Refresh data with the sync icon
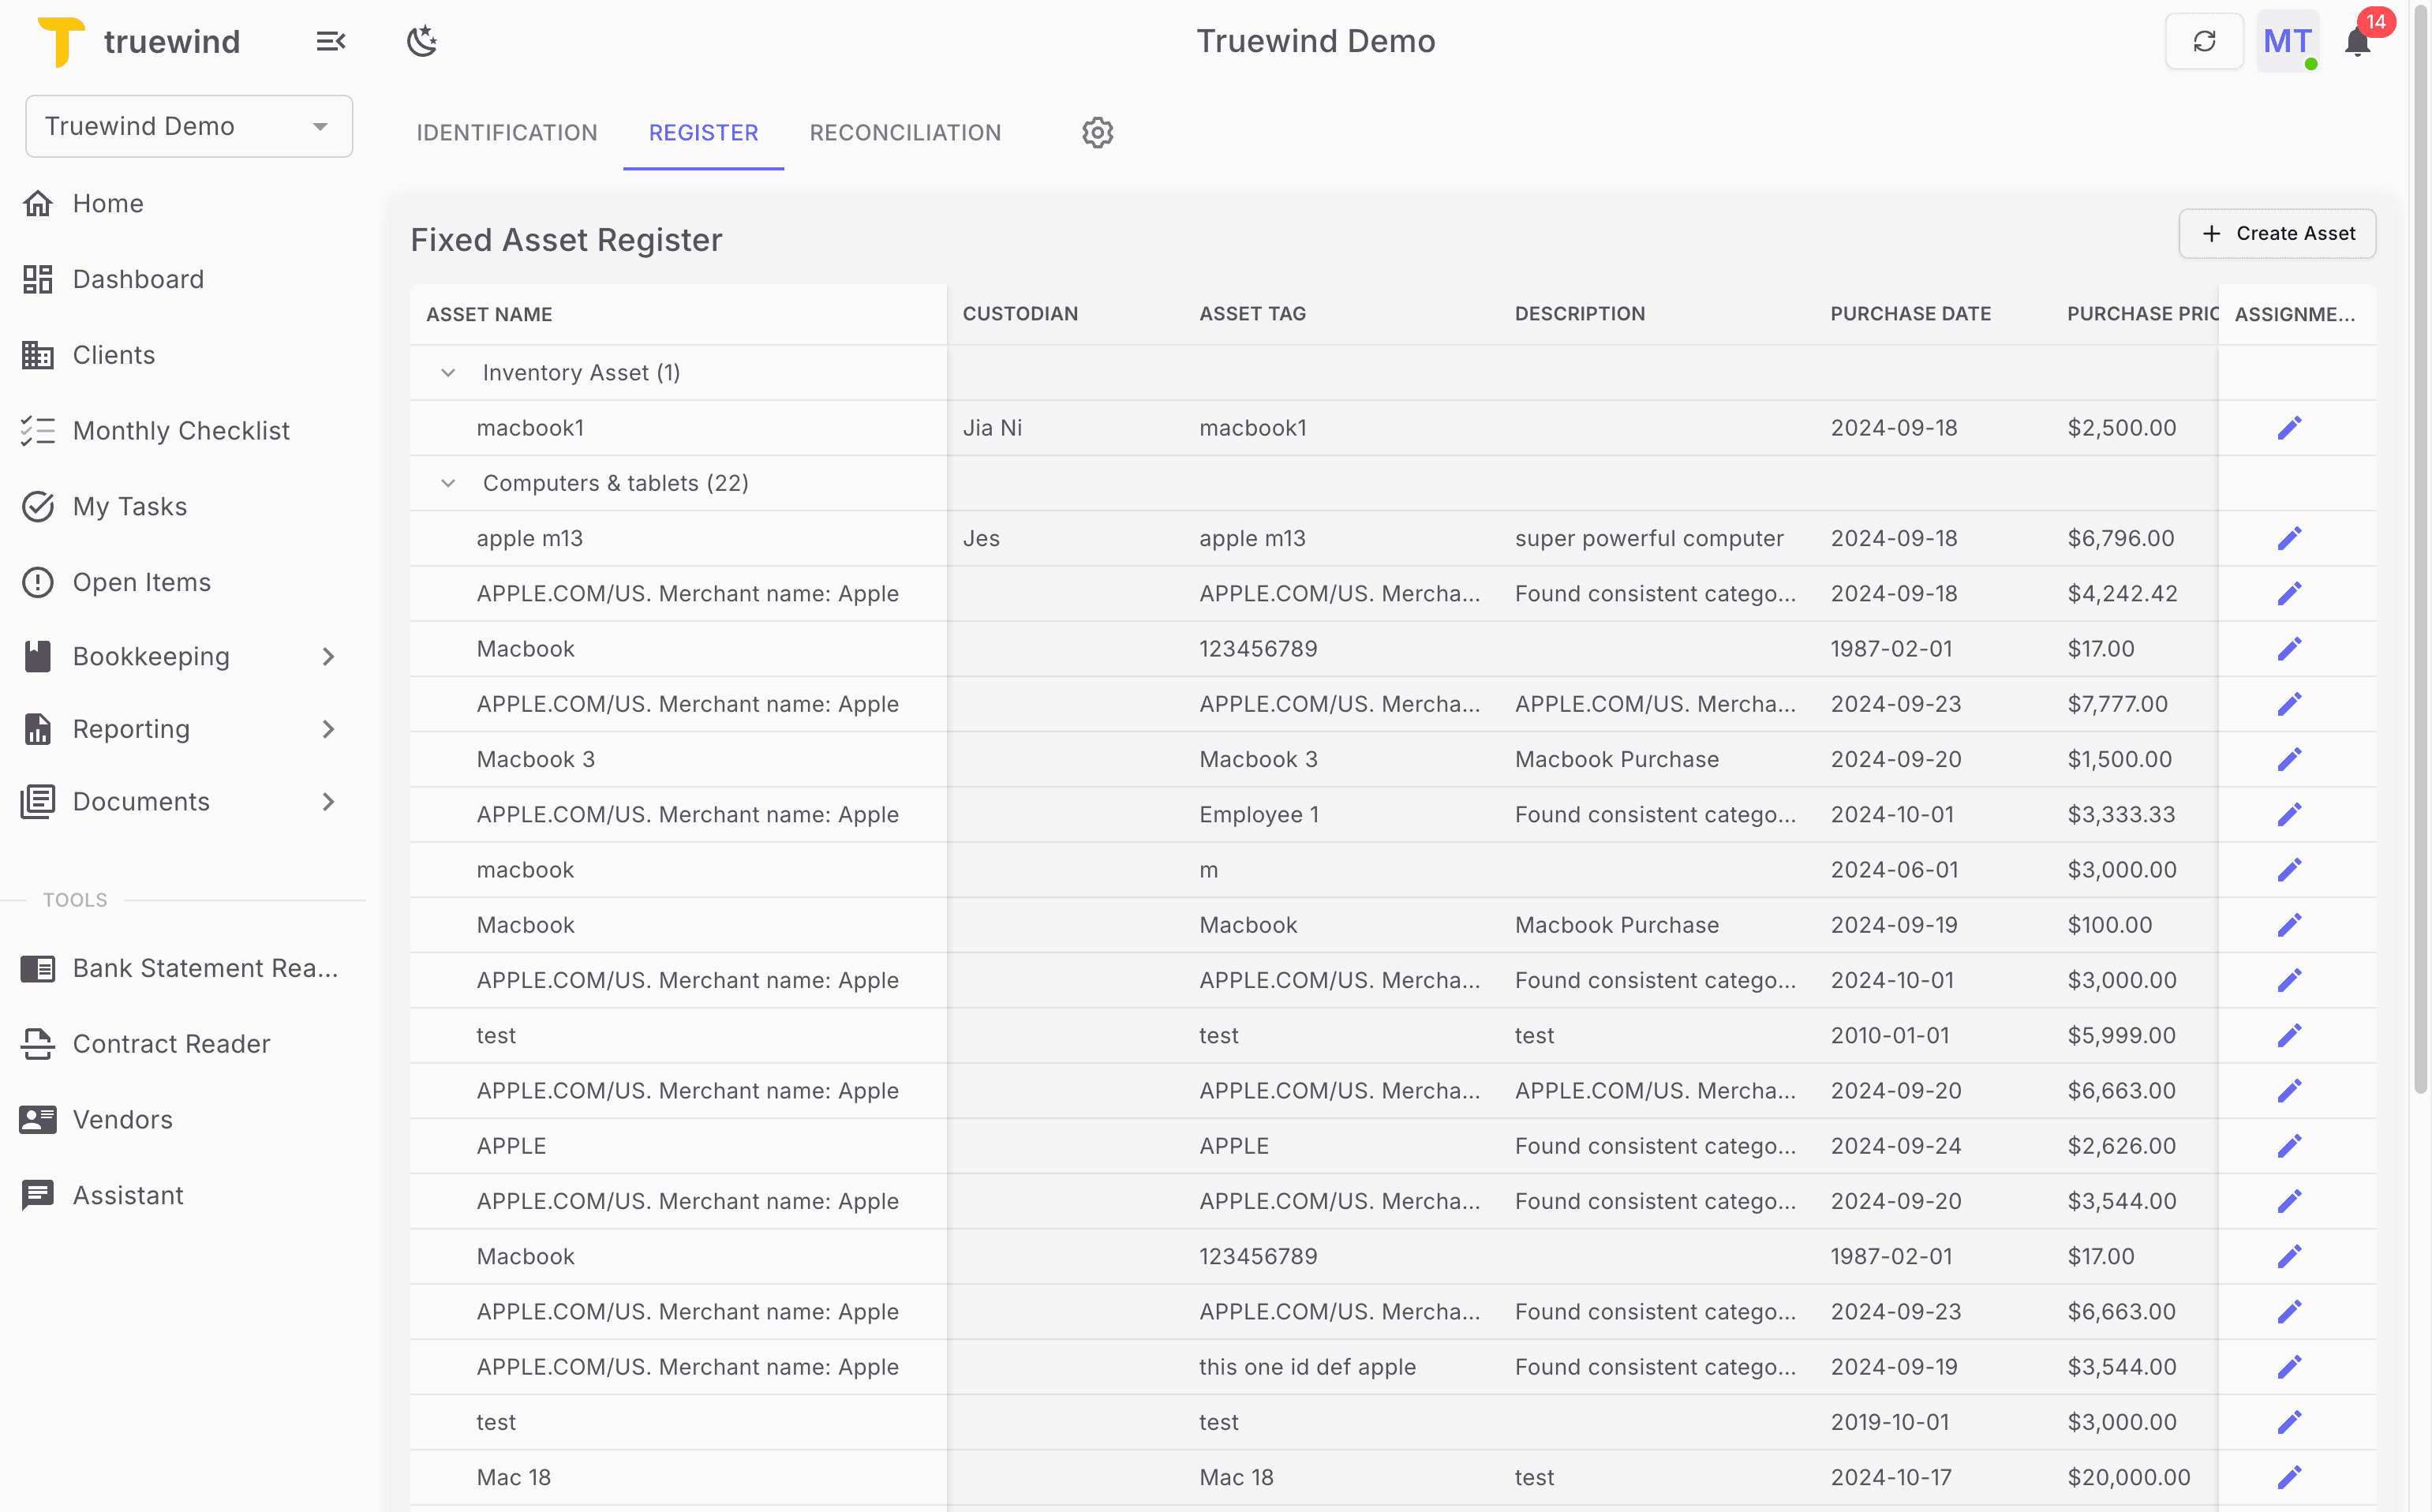 pos(2205,41)
